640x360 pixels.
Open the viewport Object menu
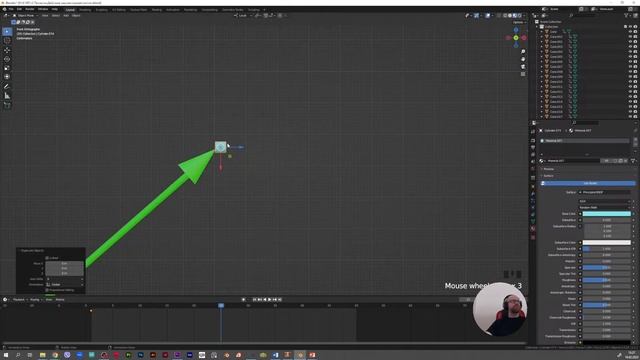point(76,16)
